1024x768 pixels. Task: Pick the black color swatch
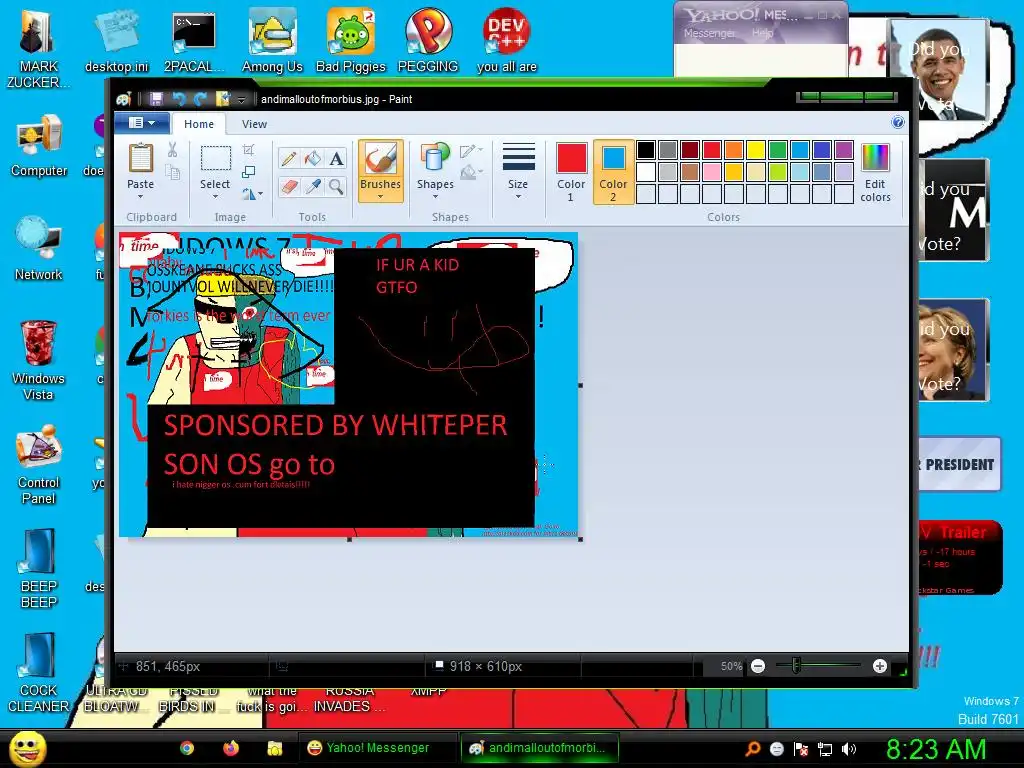[646, 150]
